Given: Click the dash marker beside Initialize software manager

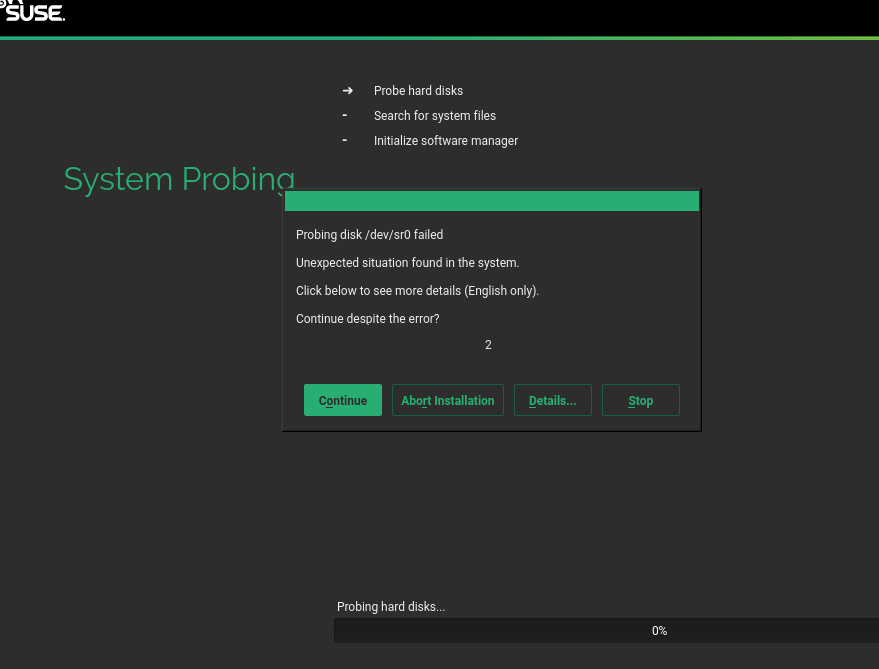Looking at the screenshot, I should coord(345,140).
